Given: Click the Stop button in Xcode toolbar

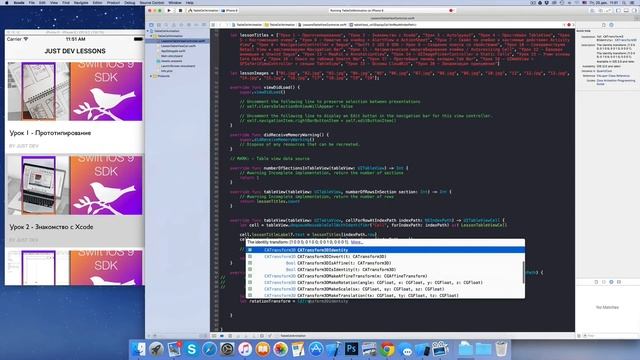Looking at the screenshot, I should coord(180,11).
